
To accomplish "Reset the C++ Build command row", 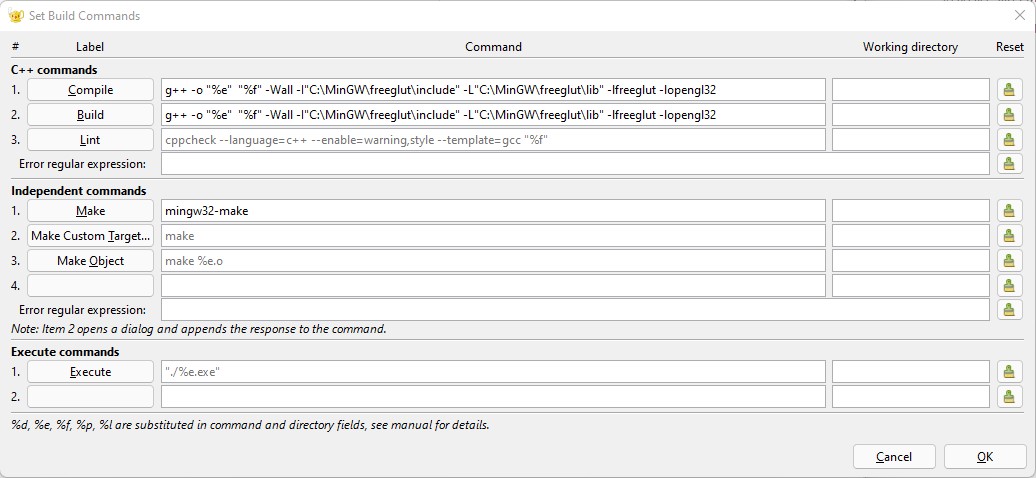I will (x=1008, y=115).
